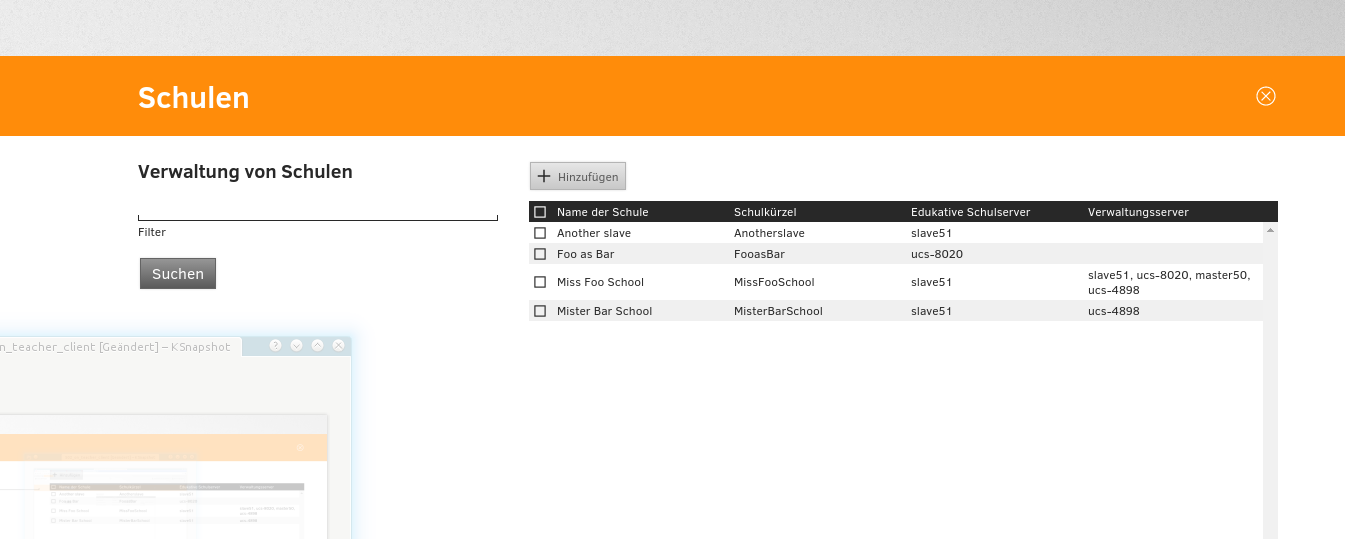Open the Mister Bar School entry
This screenshot has width=1345, height=539.
tap(604, 311)
